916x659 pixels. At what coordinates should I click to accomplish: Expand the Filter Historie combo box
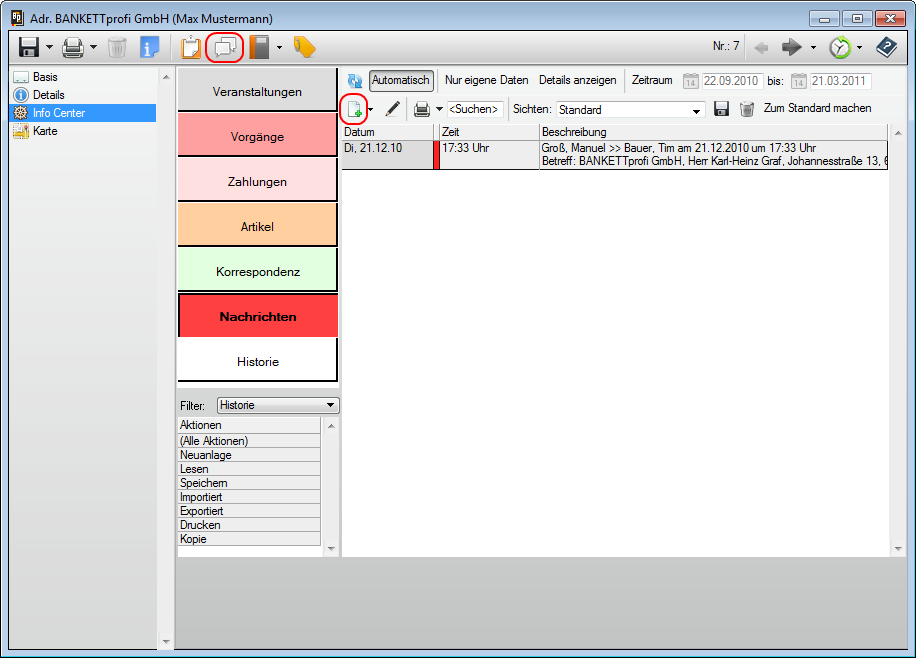point(330,405)
